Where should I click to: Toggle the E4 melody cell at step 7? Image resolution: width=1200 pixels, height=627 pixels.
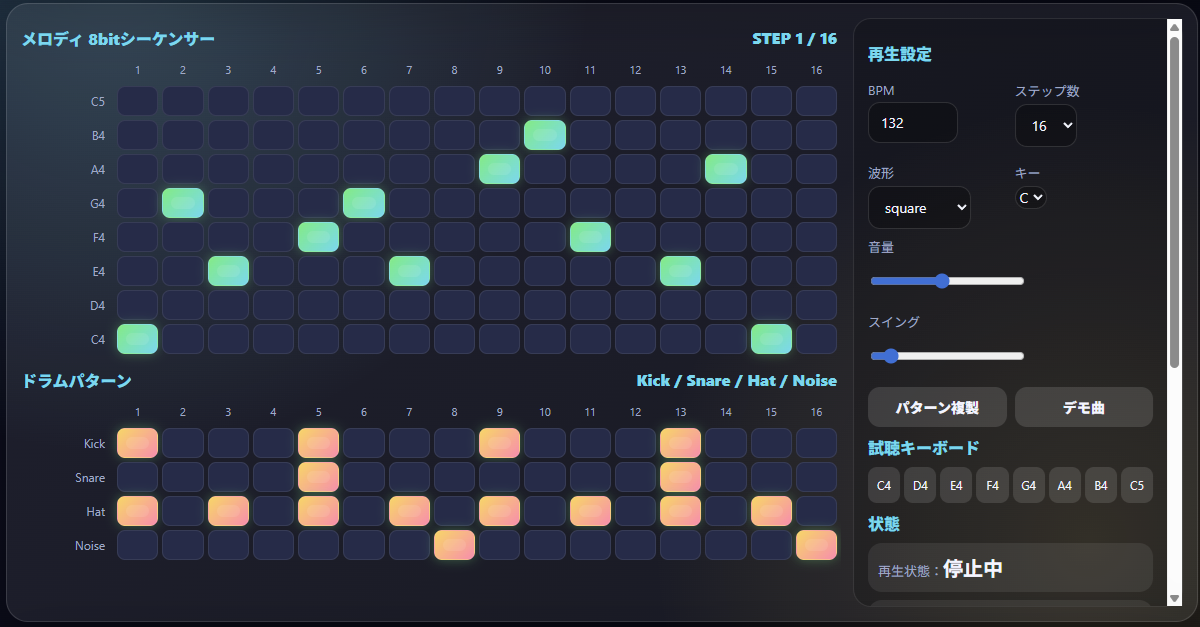coord(409,271)
